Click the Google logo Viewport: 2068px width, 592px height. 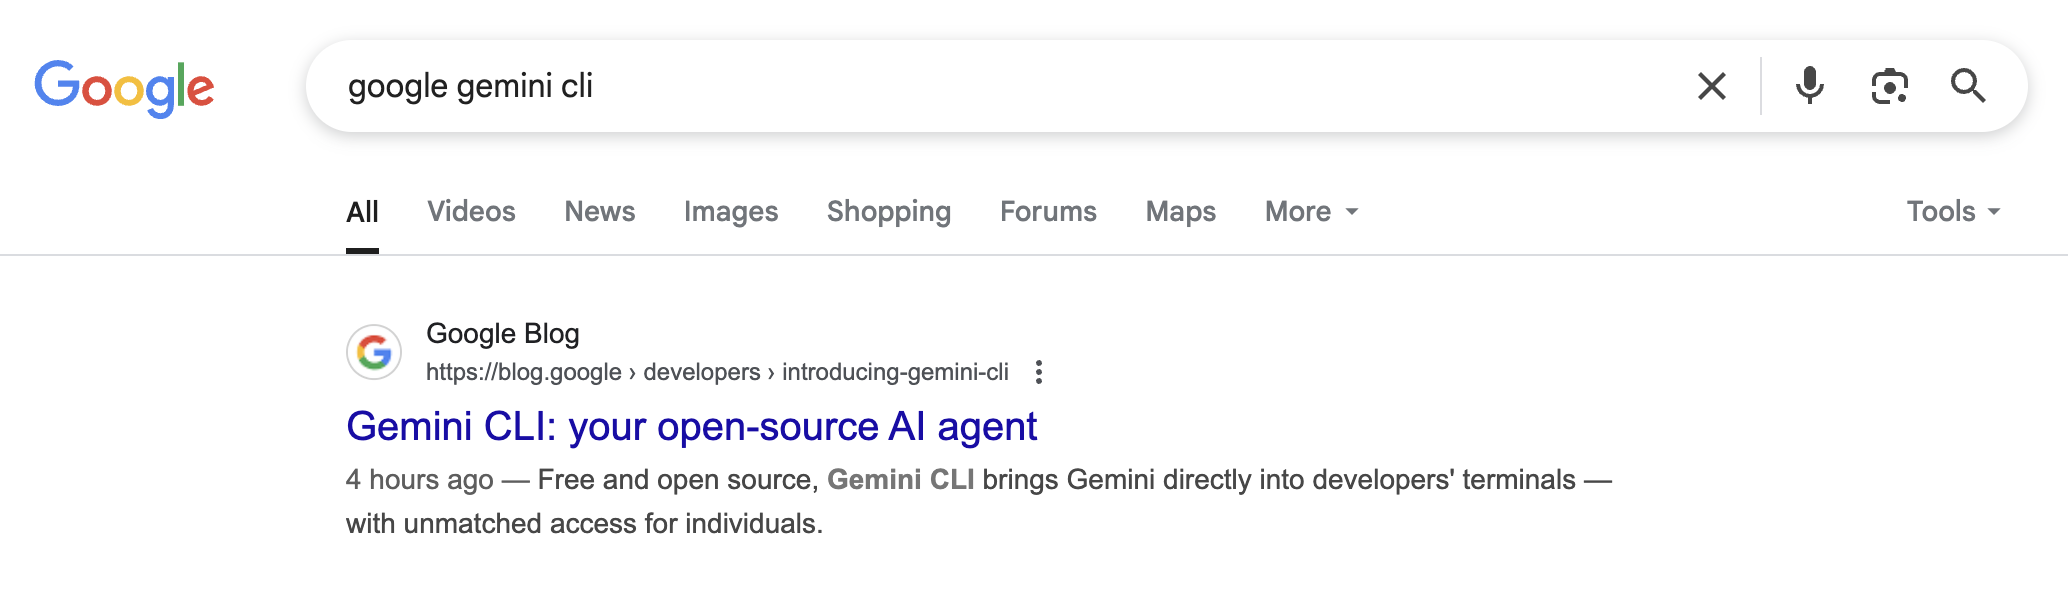(124, 88)
